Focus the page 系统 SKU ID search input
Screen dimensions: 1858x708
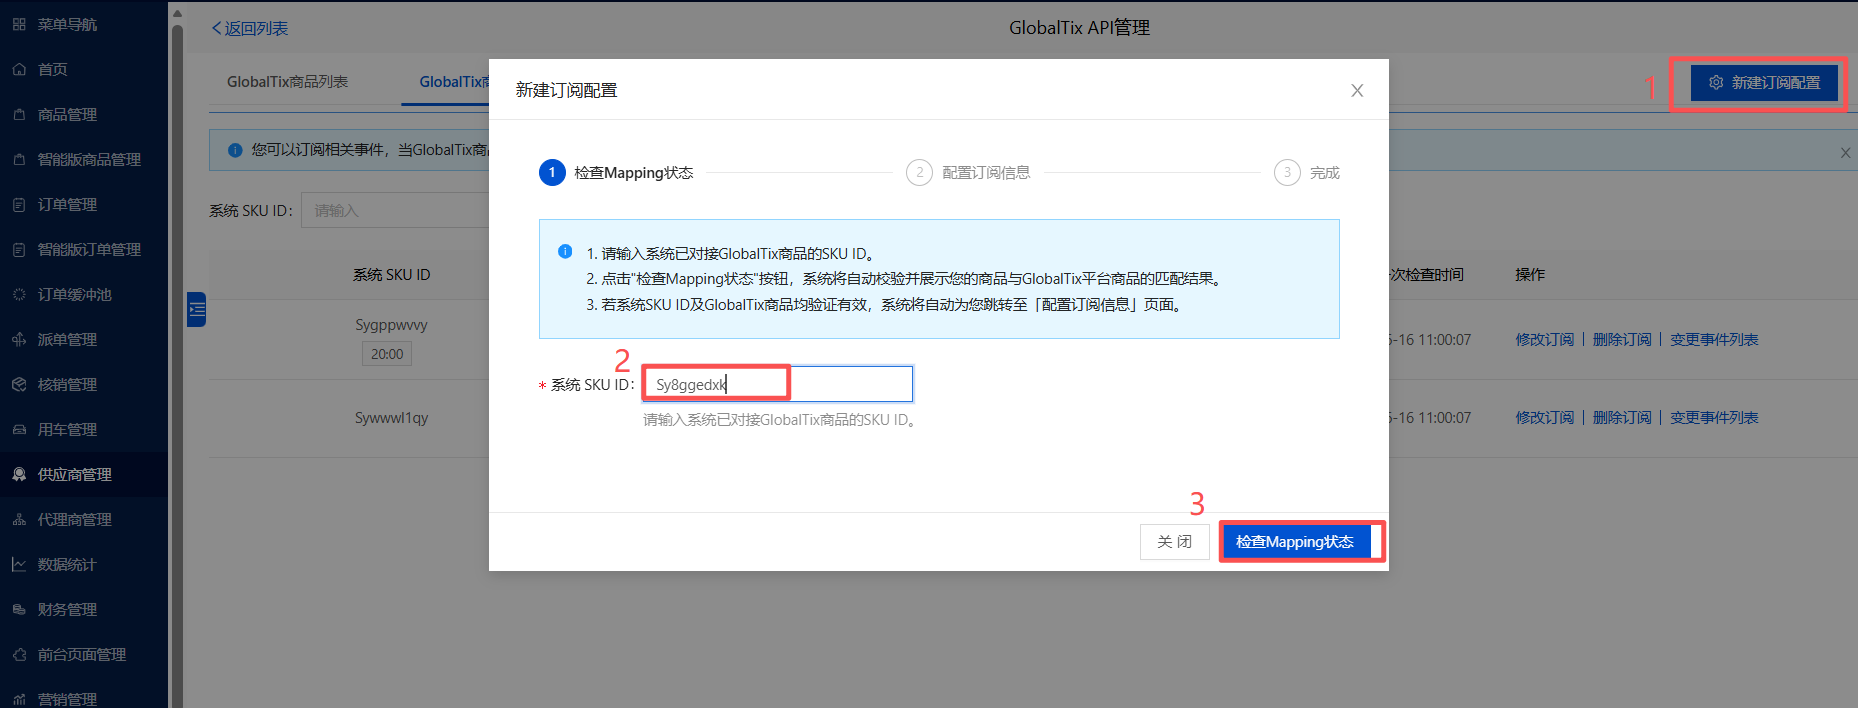395,210
